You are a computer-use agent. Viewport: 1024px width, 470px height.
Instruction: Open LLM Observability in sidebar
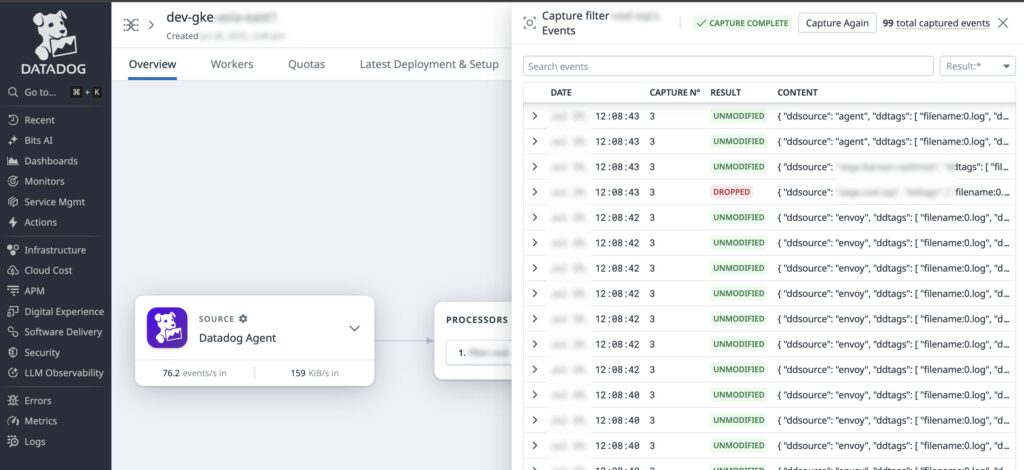(x=63, y=373)
